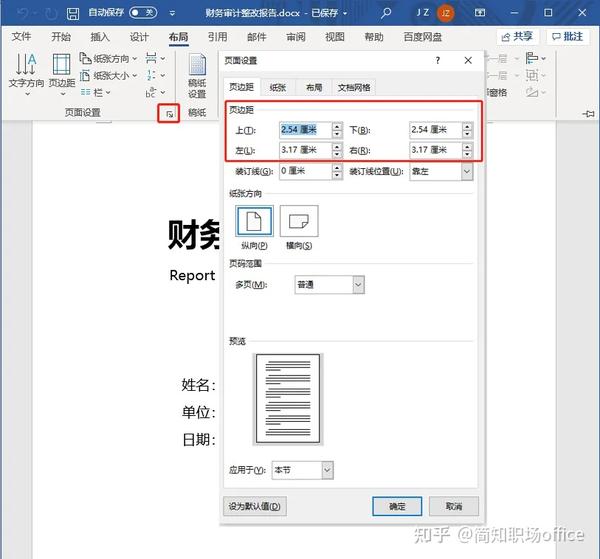Screen dimensions: 600x559
Task: Increase the 左 margin with spinner
Action: [337, 146]
